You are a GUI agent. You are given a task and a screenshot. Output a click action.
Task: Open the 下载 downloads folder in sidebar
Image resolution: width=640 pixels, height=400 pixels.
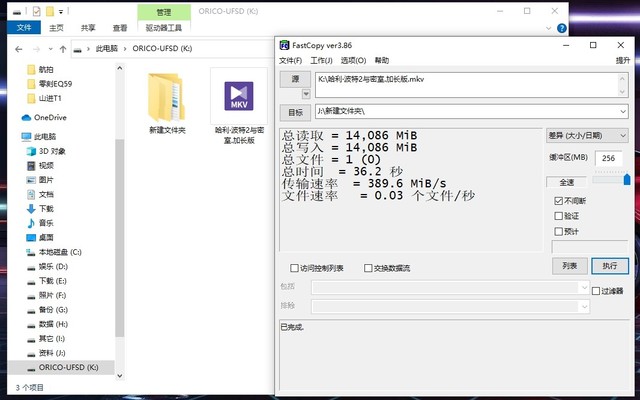click(46, 208)
